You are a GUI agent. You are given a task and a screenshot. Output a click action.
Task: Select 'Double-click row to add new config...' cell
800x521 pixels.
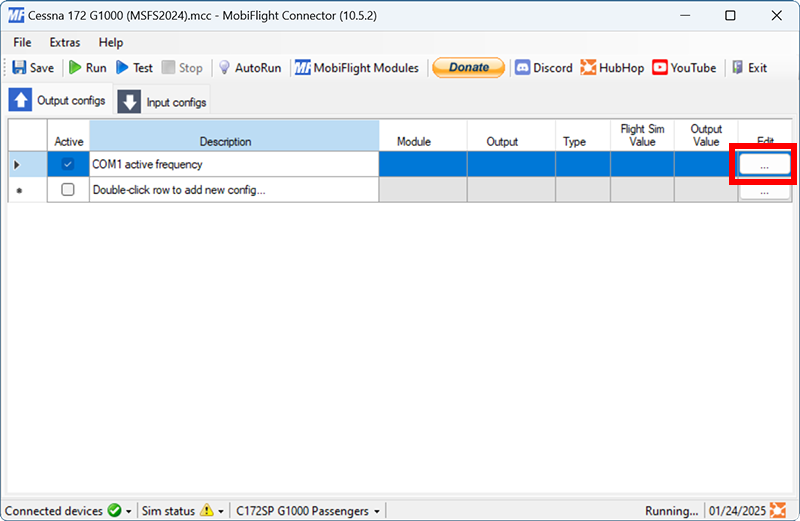(x=234, y=189)
